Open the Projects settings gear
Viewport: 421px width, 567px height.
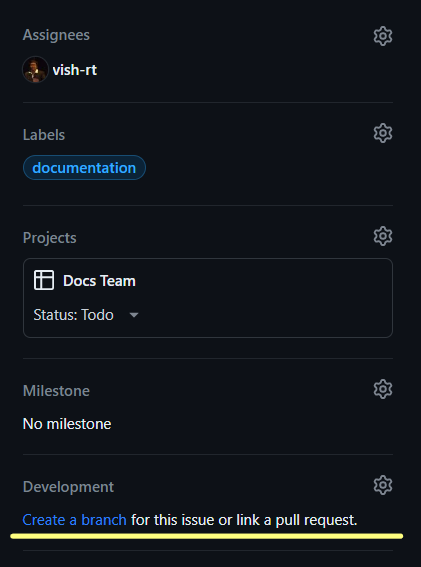tap(383, 236)
